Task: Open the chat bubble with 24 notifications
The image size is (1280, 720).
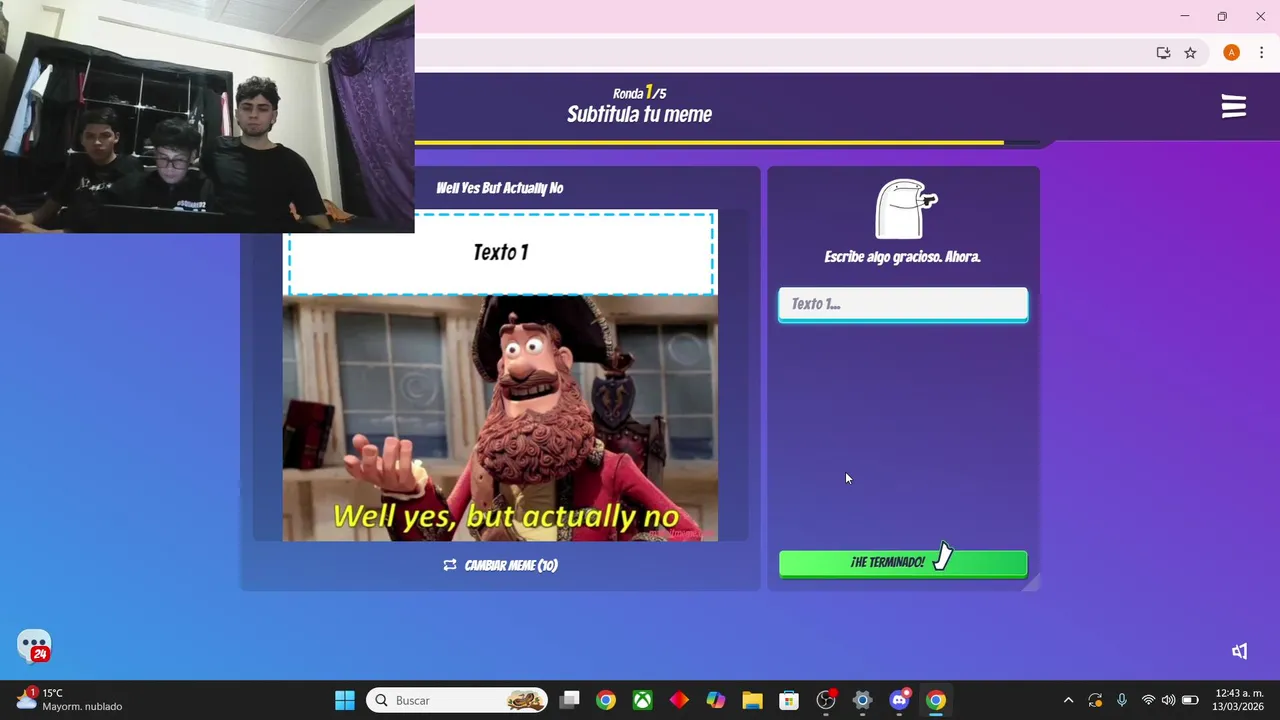Action: [34, 646]
